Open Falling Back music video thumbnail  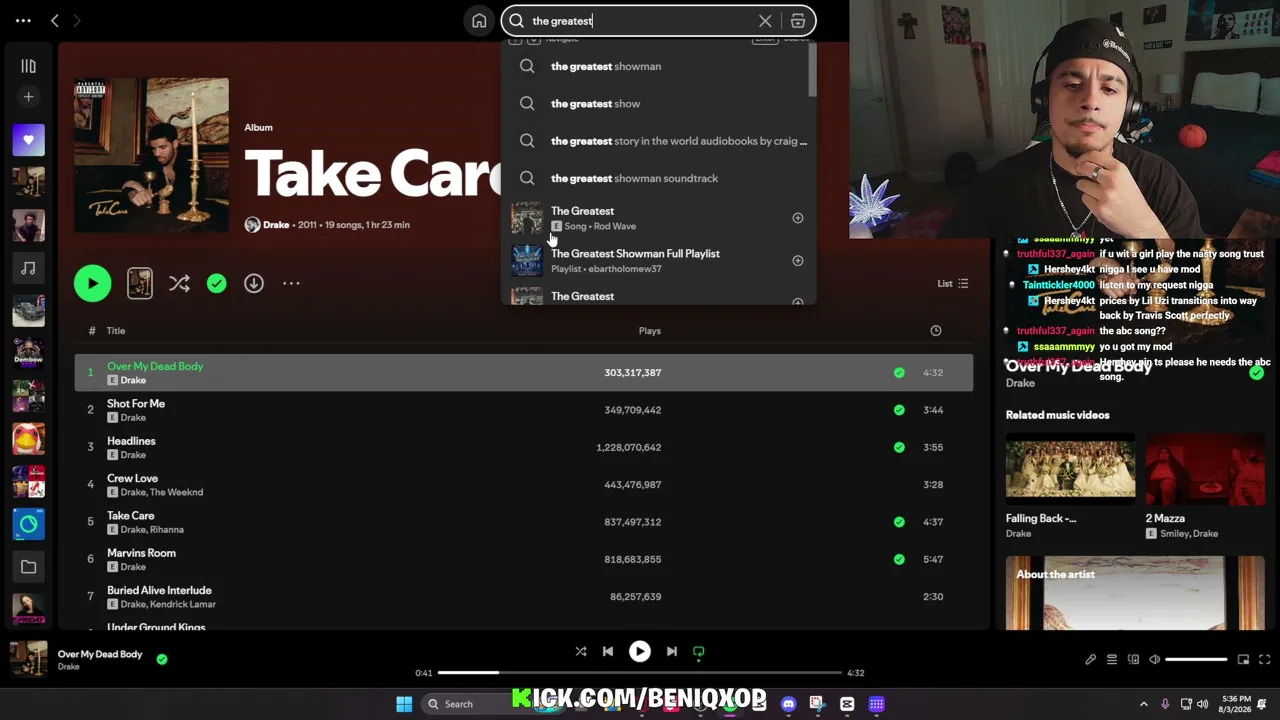coord(1070,468)
